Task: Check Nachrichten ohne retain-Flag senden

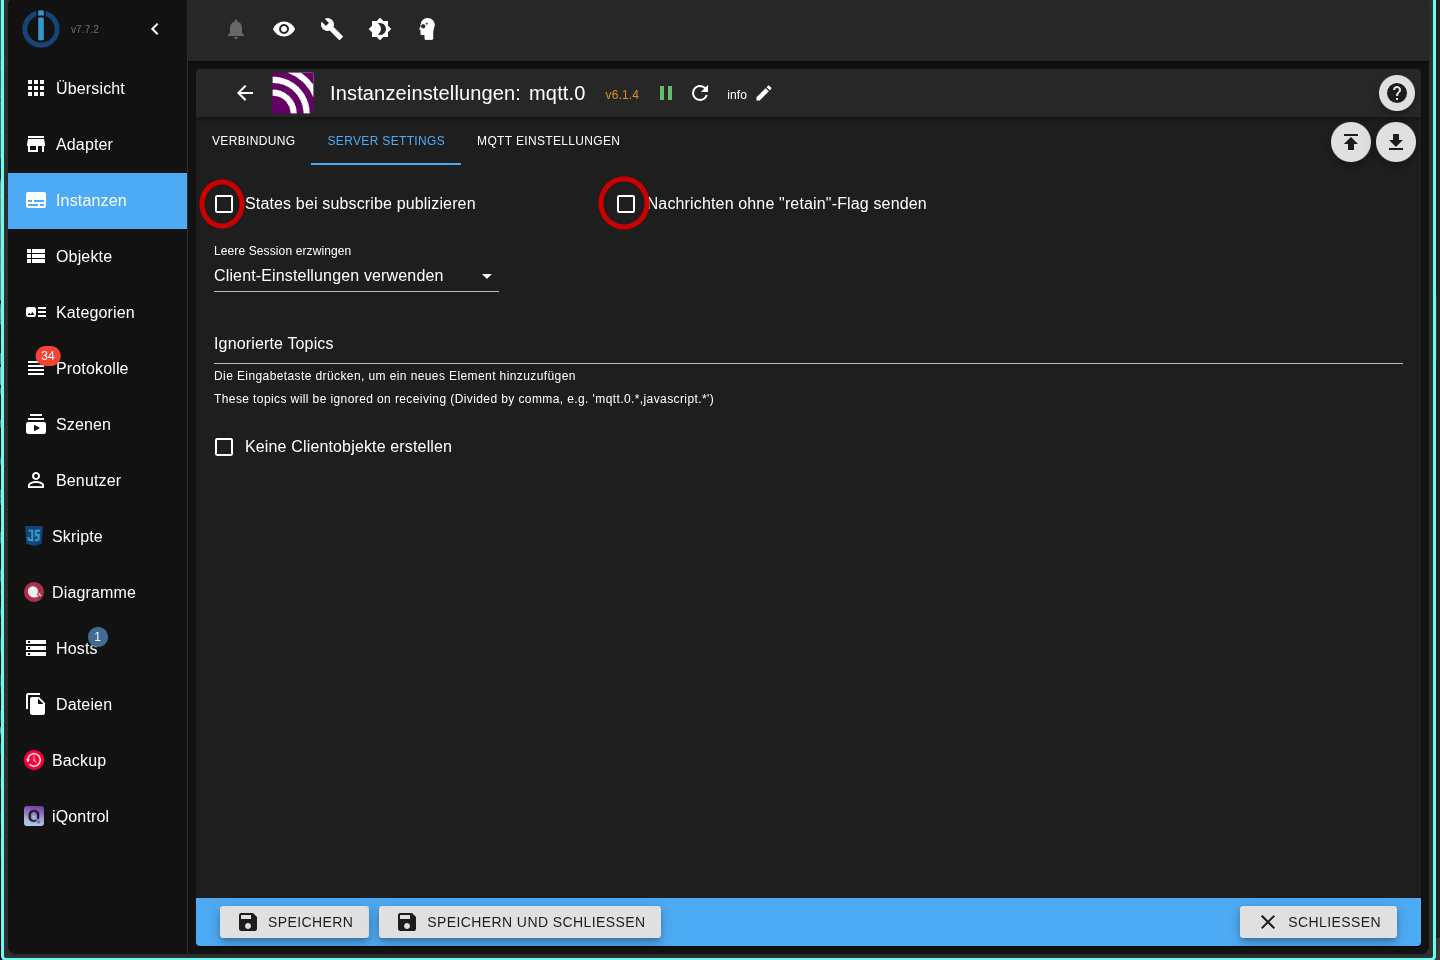Action: [626, 204]
